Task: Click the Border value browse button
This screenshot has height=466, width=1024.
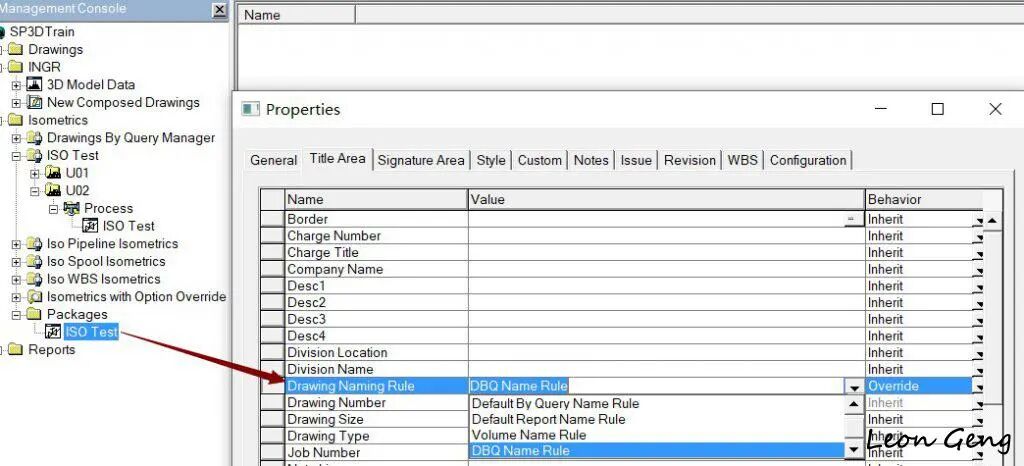Action: pyautogui.click(x=853, y=219)
